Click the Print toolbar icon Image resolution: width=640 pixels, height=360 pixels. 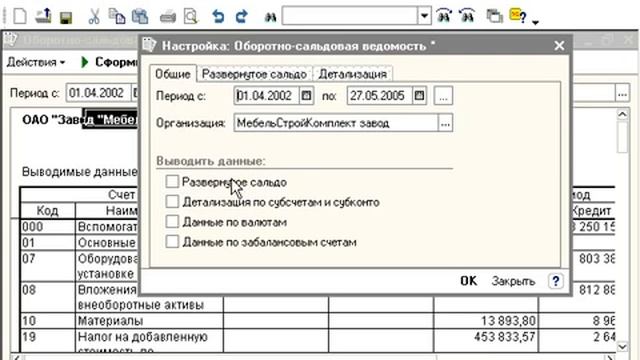pyautogui.click(x=168, y=18)
